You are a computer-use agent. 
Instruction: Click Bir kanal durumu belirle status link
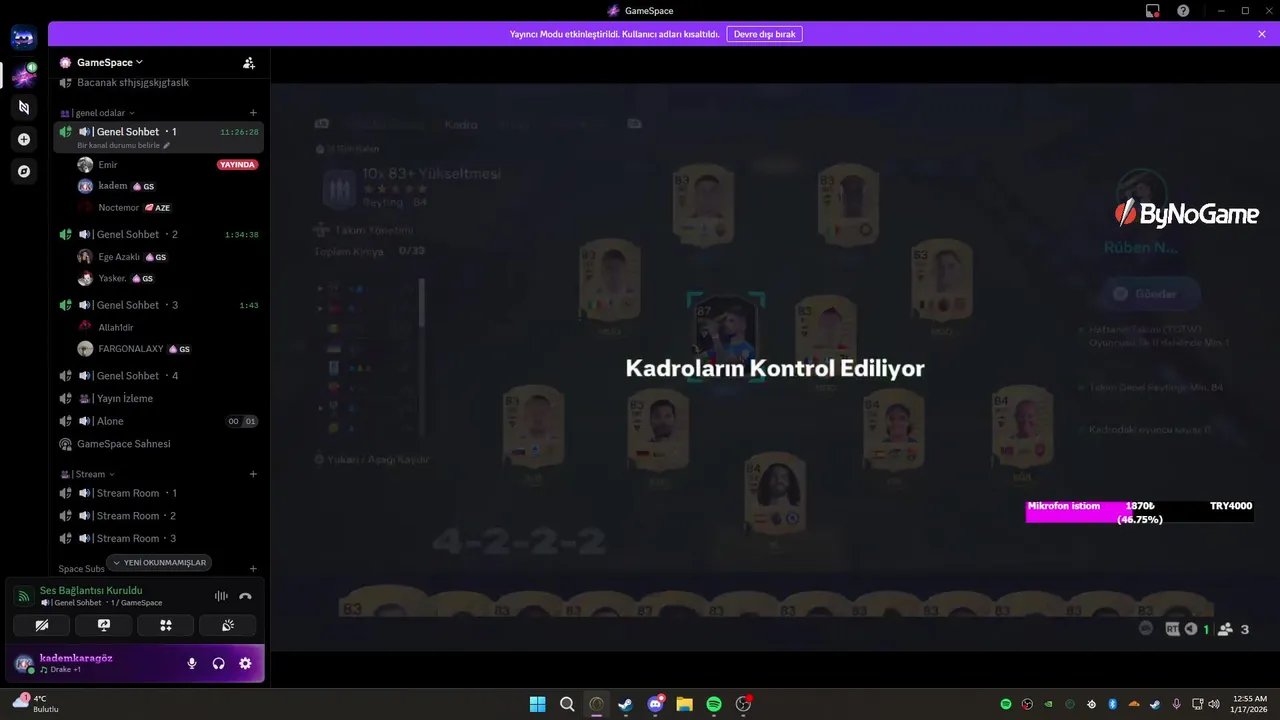pos(123,146)
